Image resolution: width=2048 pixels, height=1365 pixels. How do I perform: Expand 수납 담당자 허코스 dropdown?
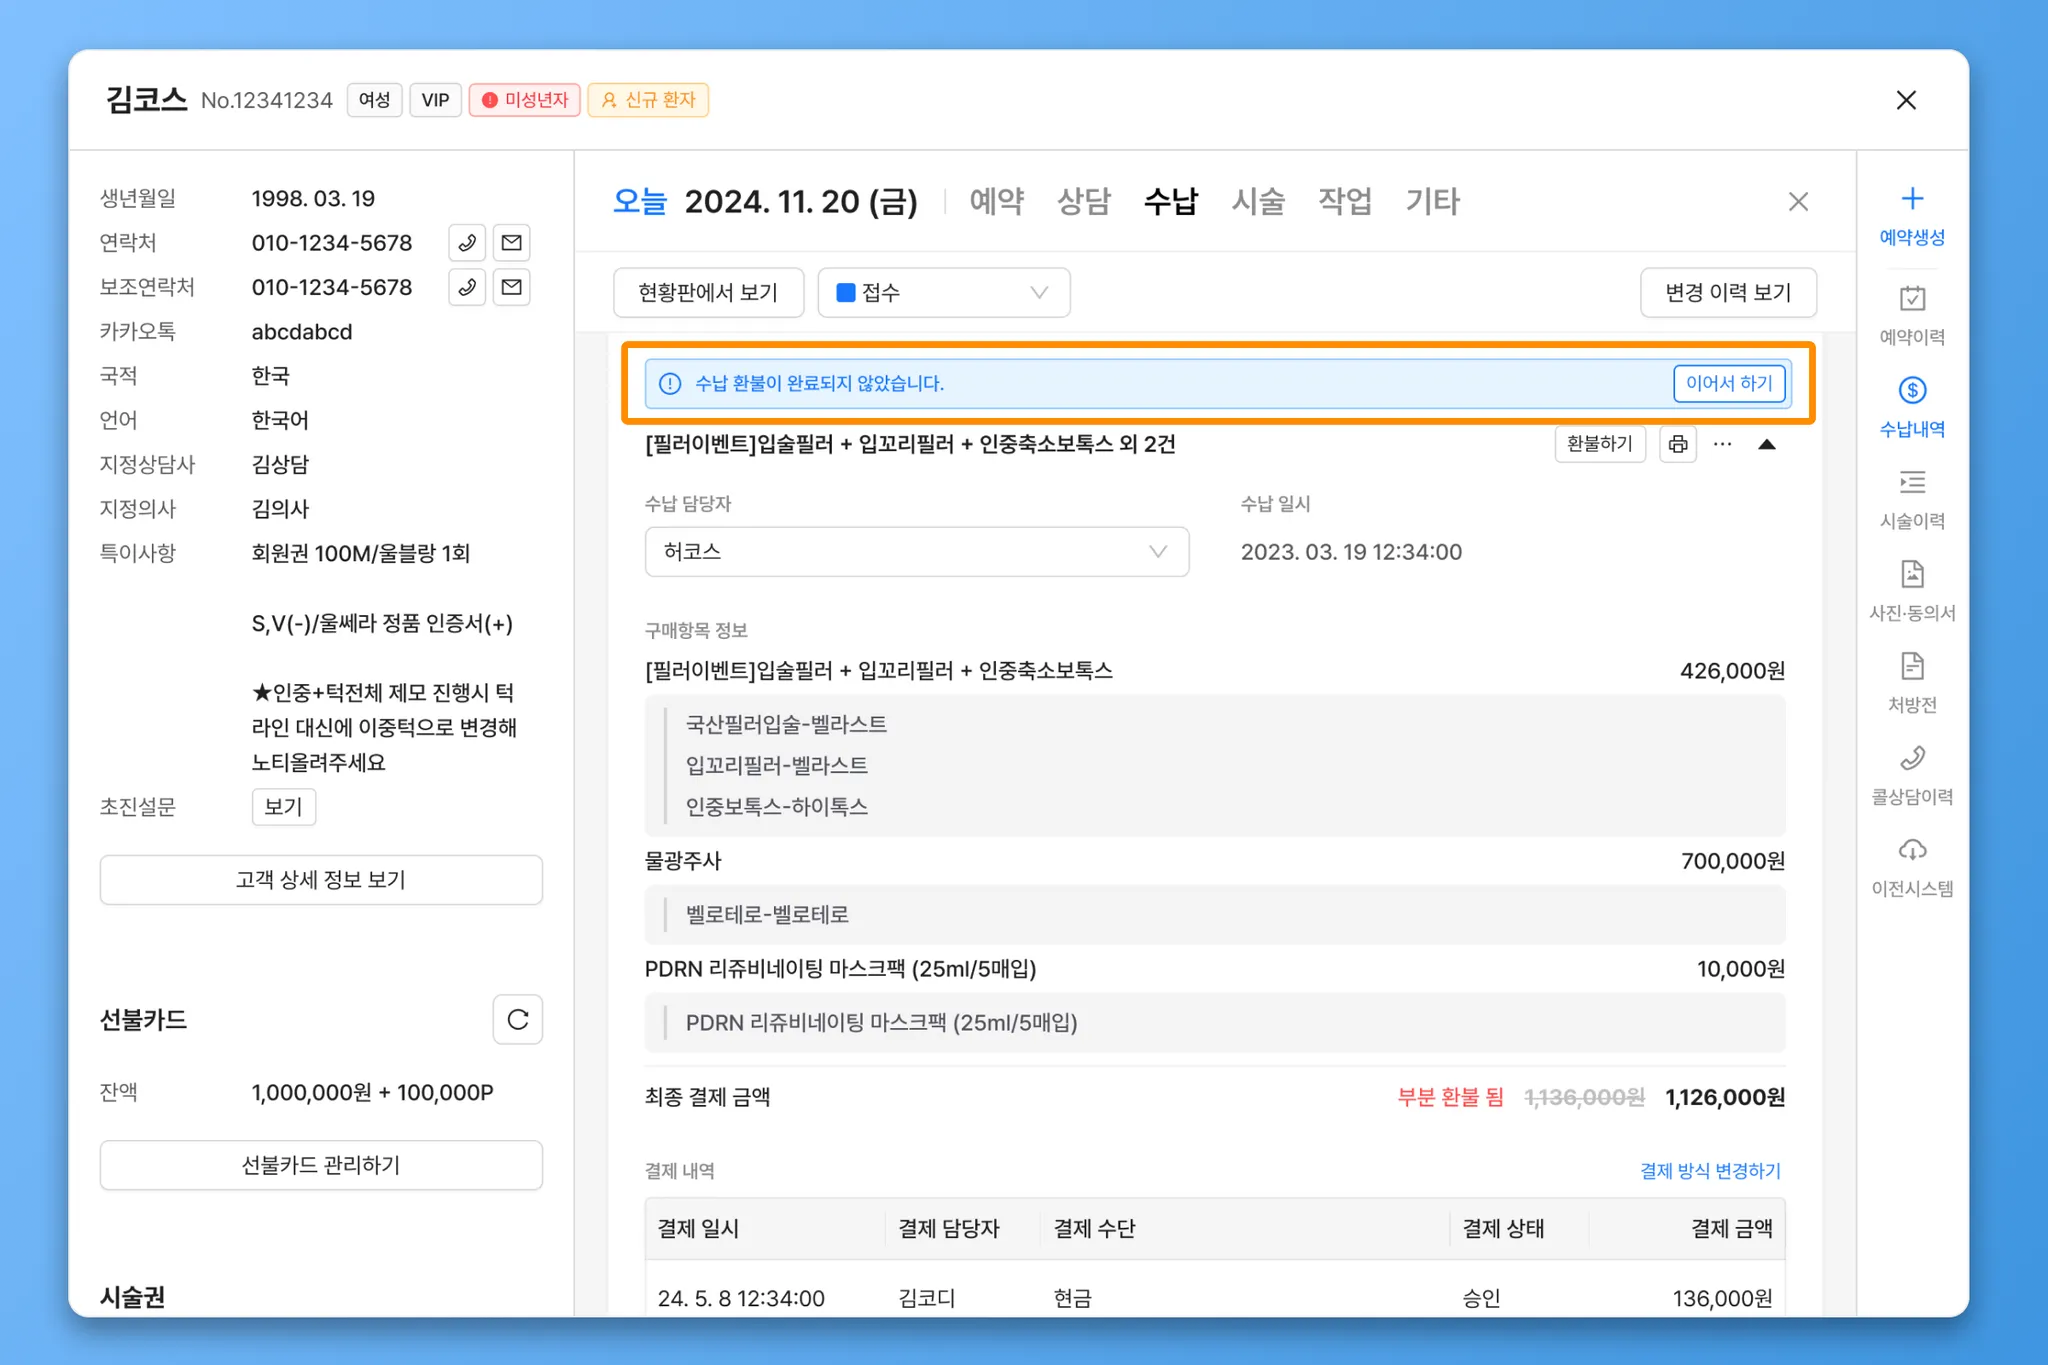[x=916, y=552]
